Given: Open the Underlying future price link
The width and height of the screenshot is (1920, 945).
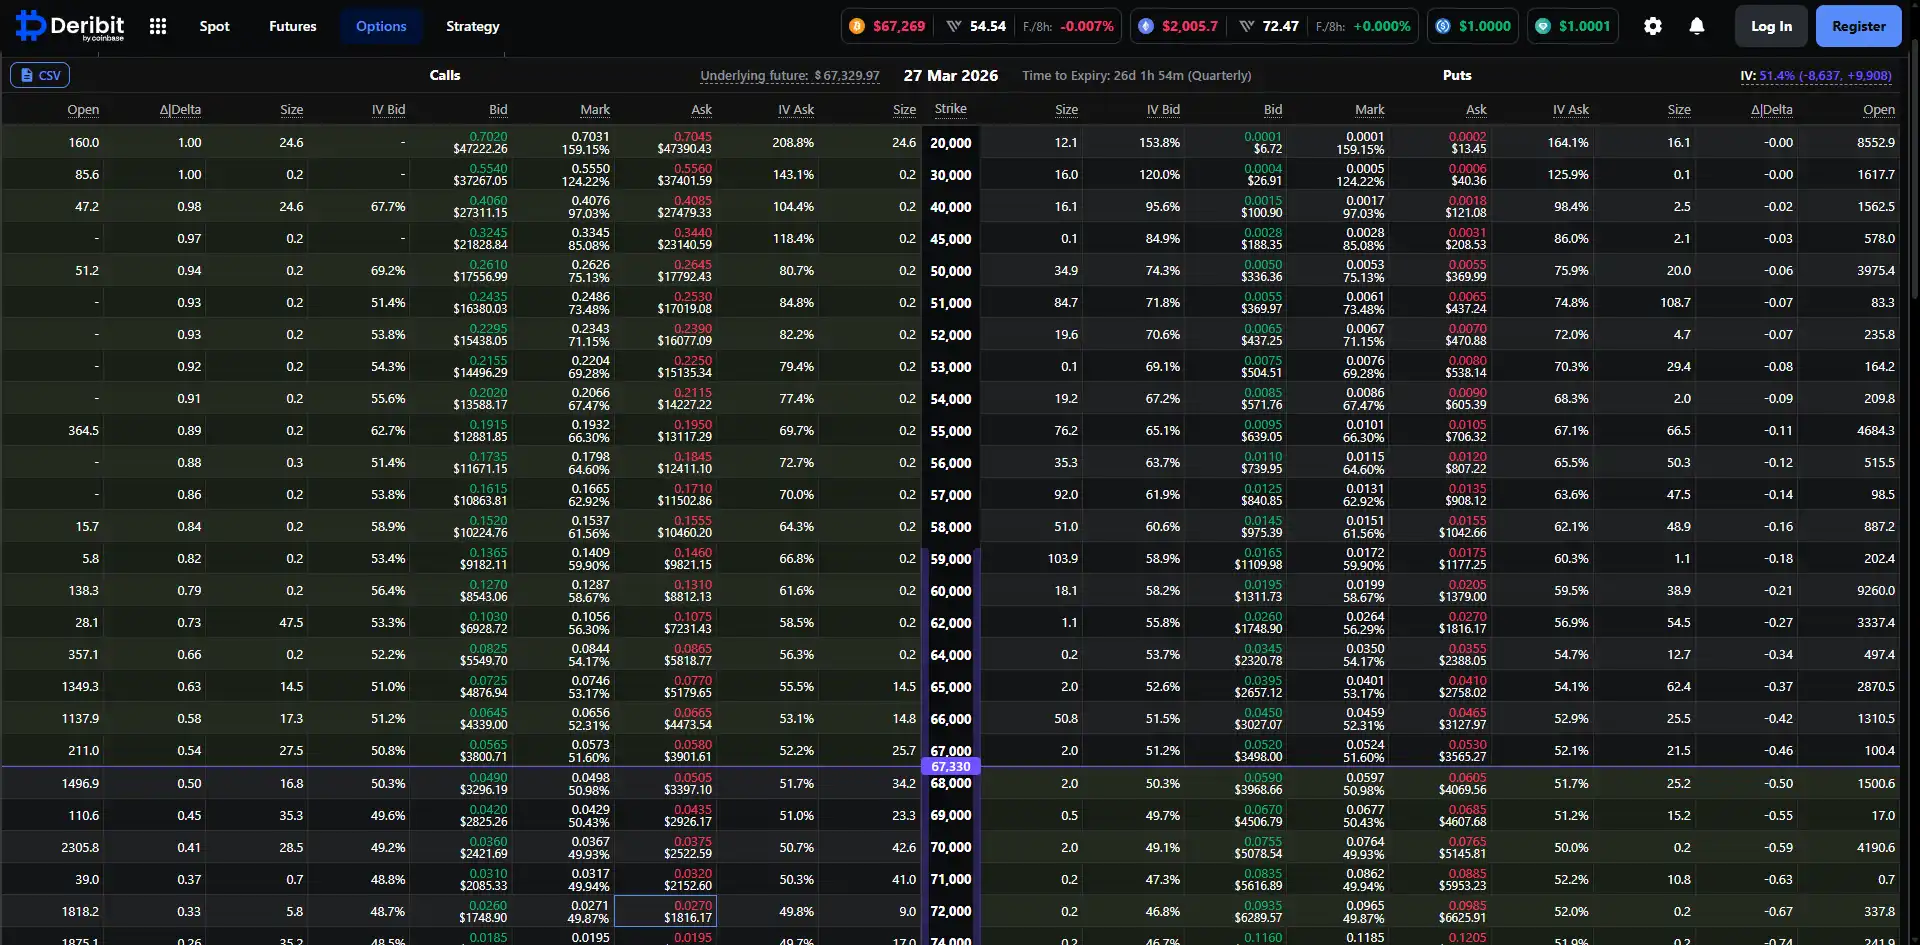Looking at the screenshot, I should [789, 76].
